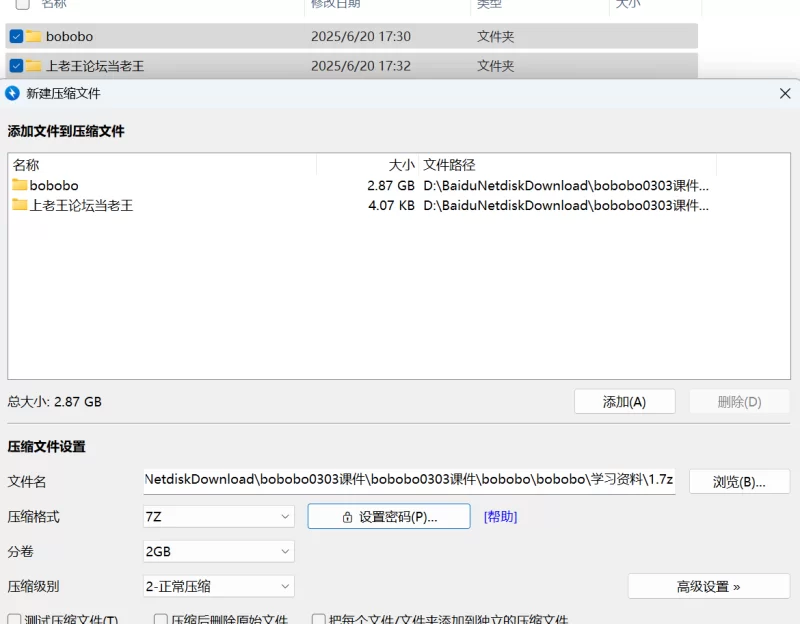Click the bobobo folder icon in archive list
The width and height of the screenshot is (800, 624).
click(19, 185)
